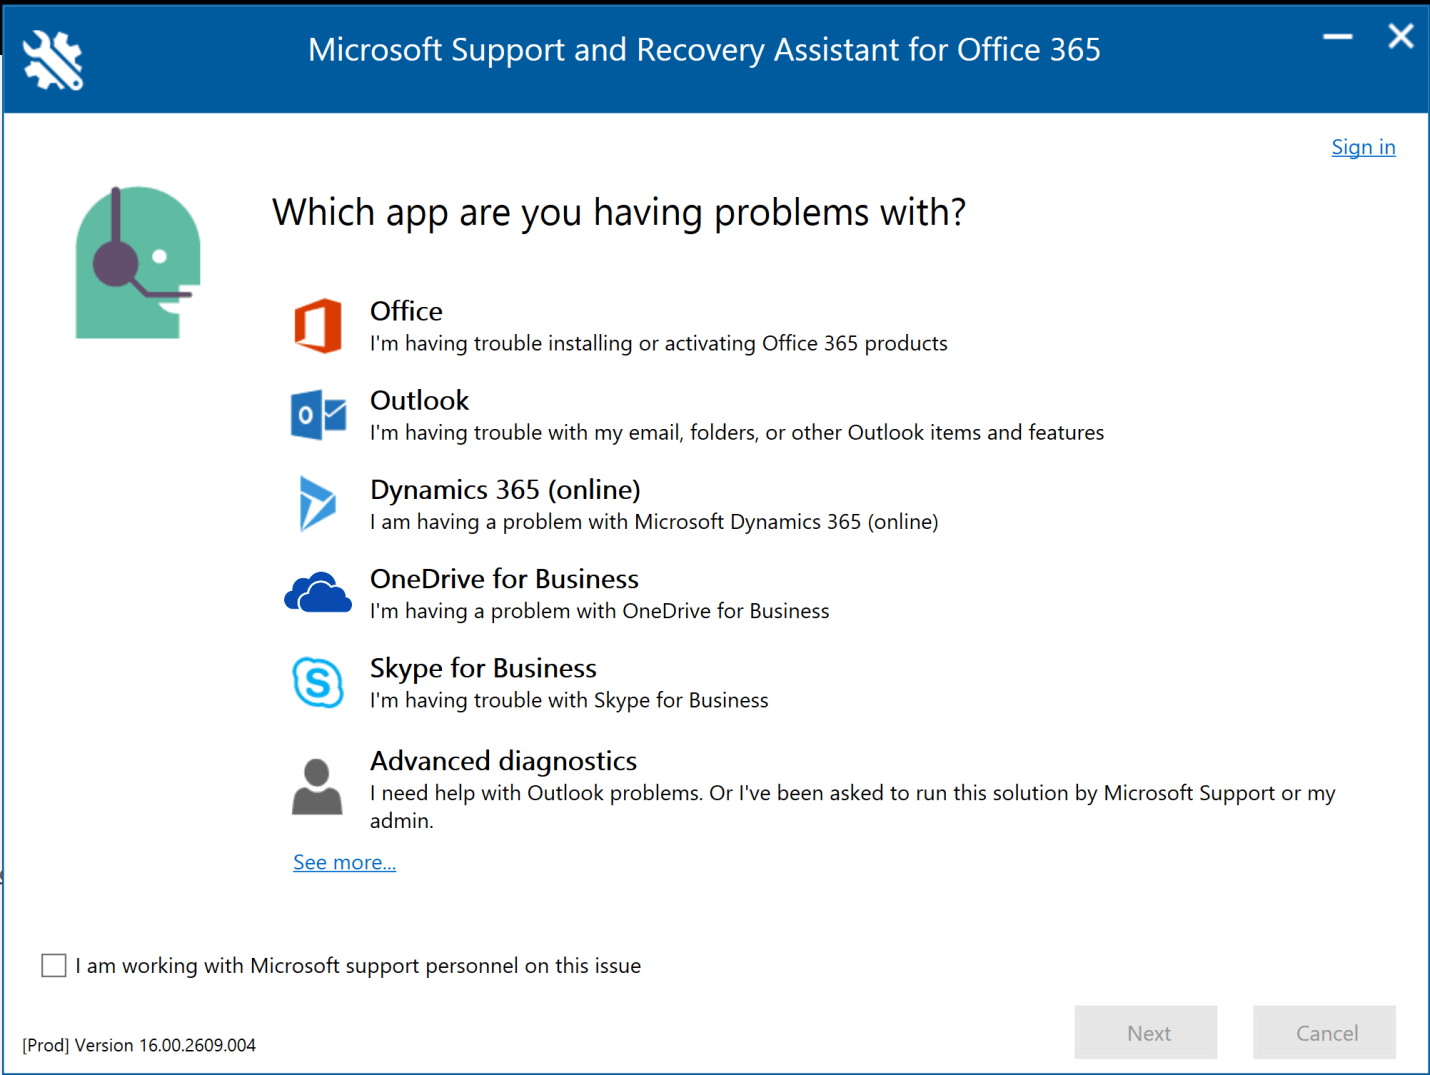
Task: Select the Skype for Business icon
Action: pos(317,682)
